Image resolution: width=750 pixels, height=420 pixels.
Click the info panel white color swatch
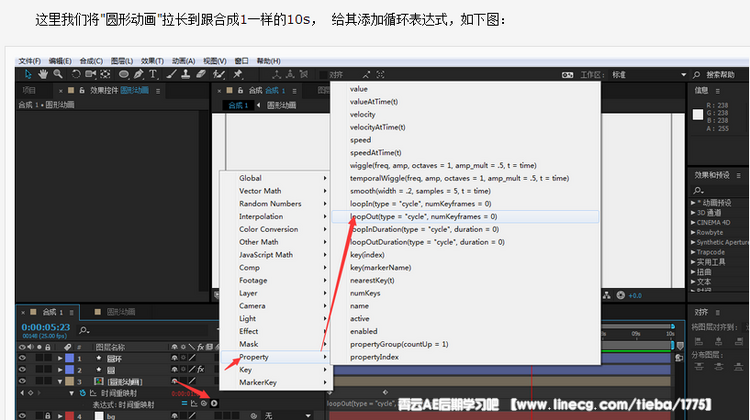698,114
